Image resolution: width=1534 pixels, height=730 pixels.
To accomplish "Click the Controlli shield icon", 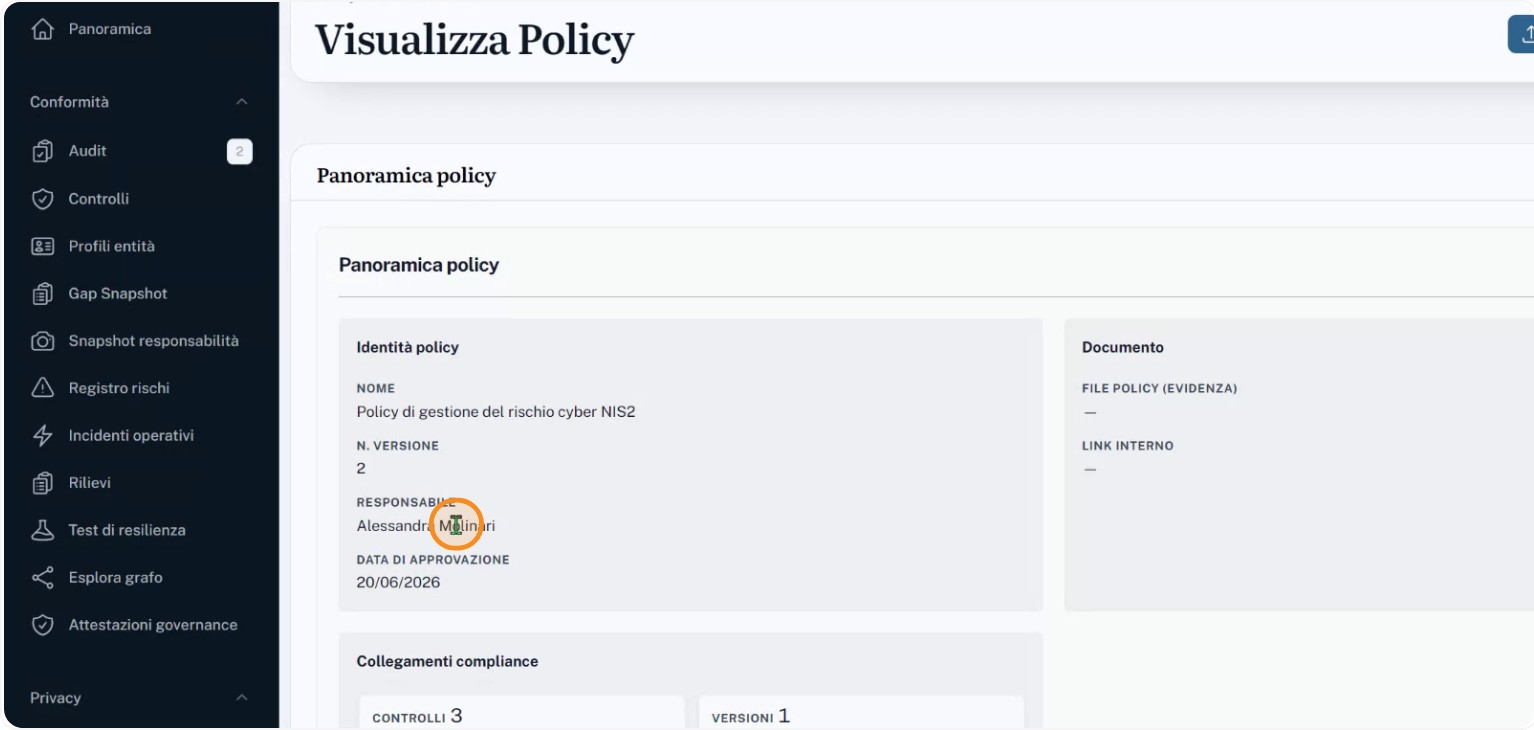I will click(x=42, y=199).
